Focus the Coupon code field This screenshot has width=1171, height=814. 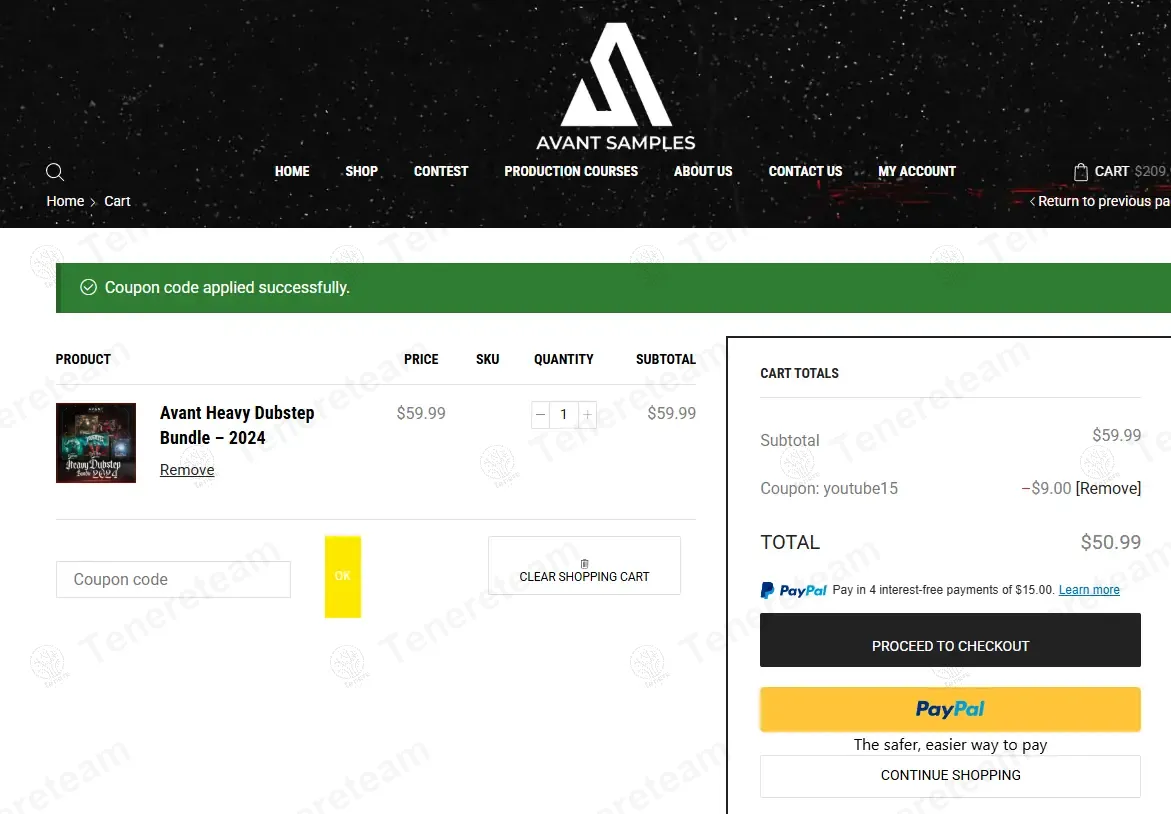click(173, 580)
